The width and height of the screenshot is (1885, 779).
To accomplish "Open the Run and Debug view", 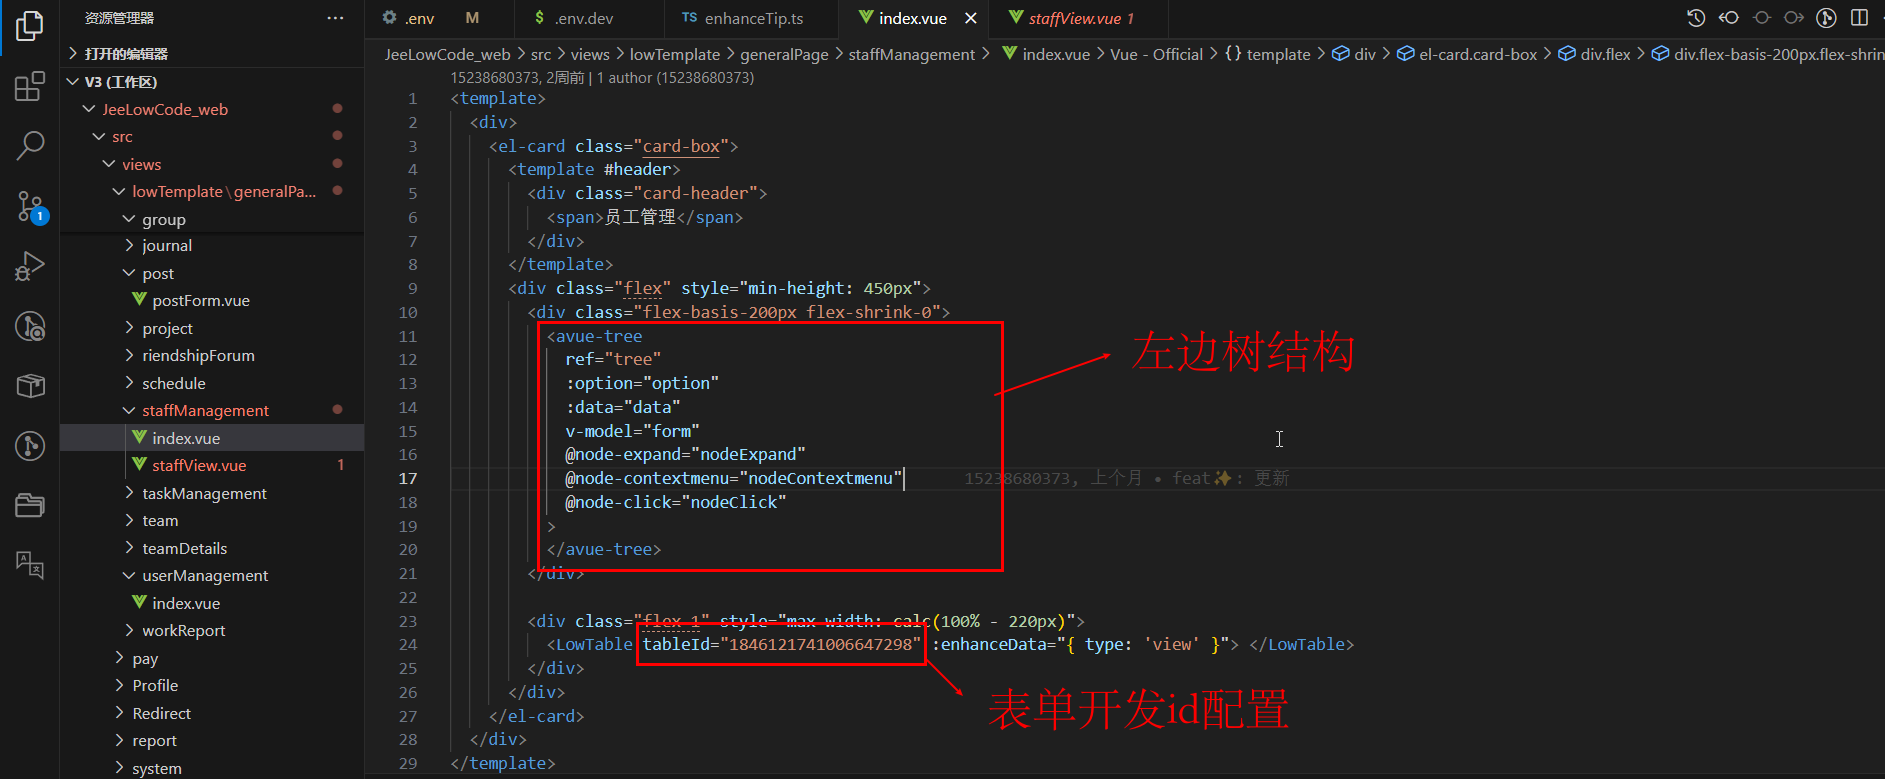I will tap(30, 266).
